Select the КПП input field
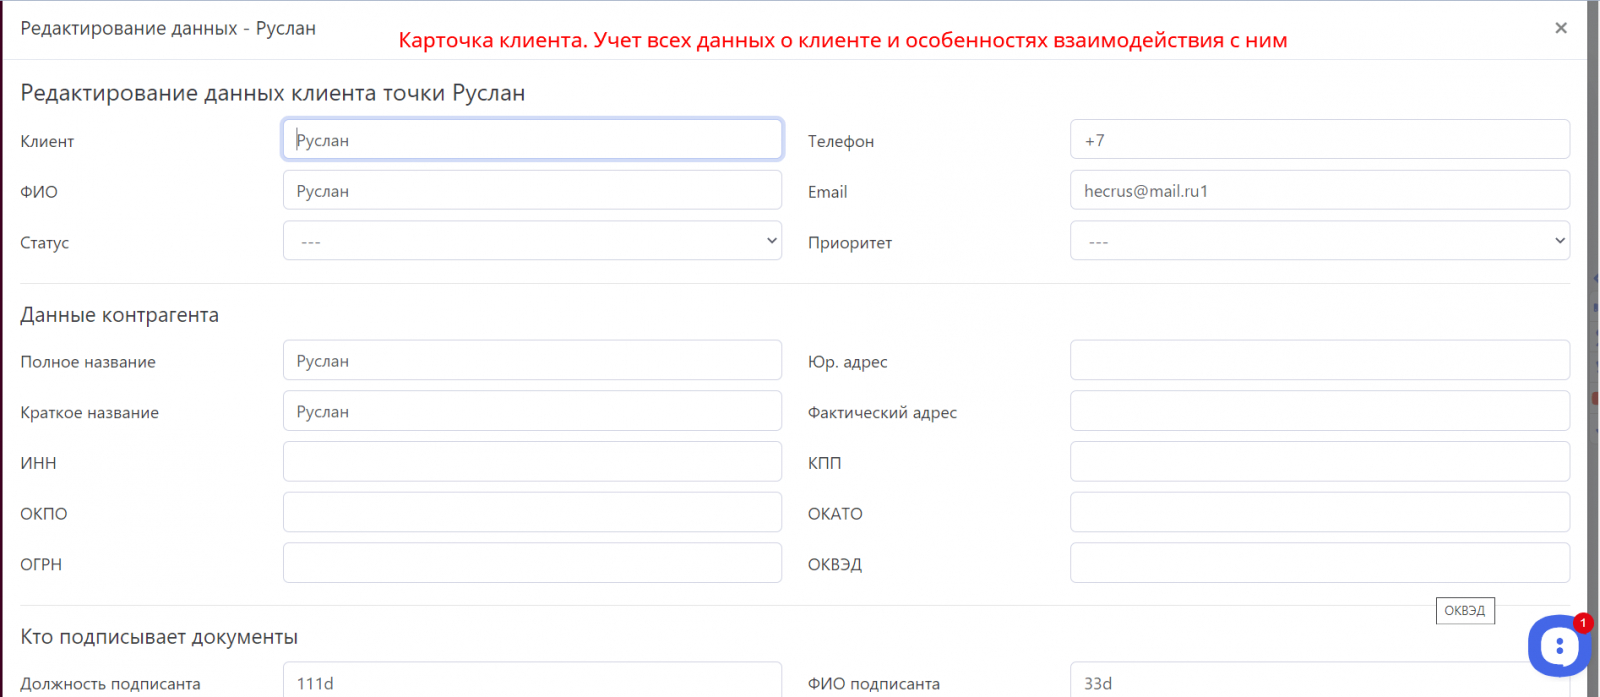Image resolution: width=1600 pixels, height=697 pixels. tap(1319, 462)
